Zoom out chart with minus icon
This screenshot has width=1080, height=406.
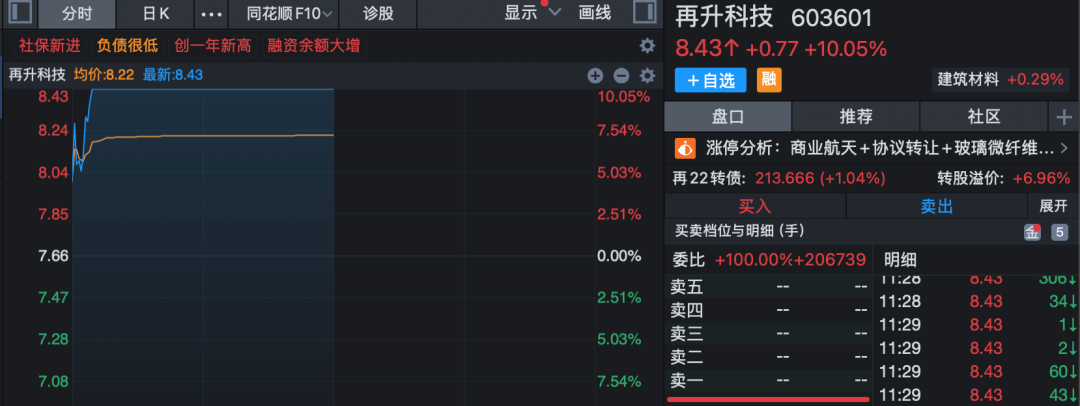[621, 76]
